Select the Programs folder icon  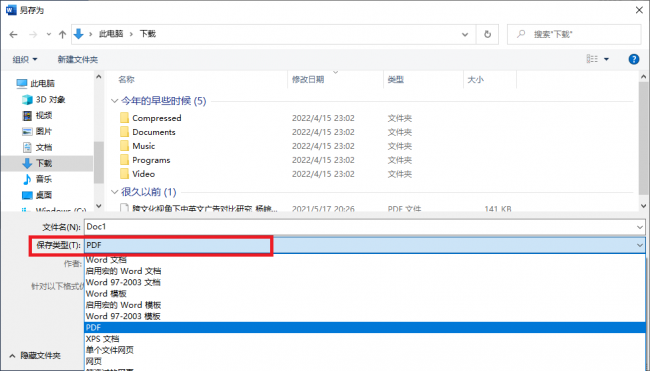(x=124, y=160)
